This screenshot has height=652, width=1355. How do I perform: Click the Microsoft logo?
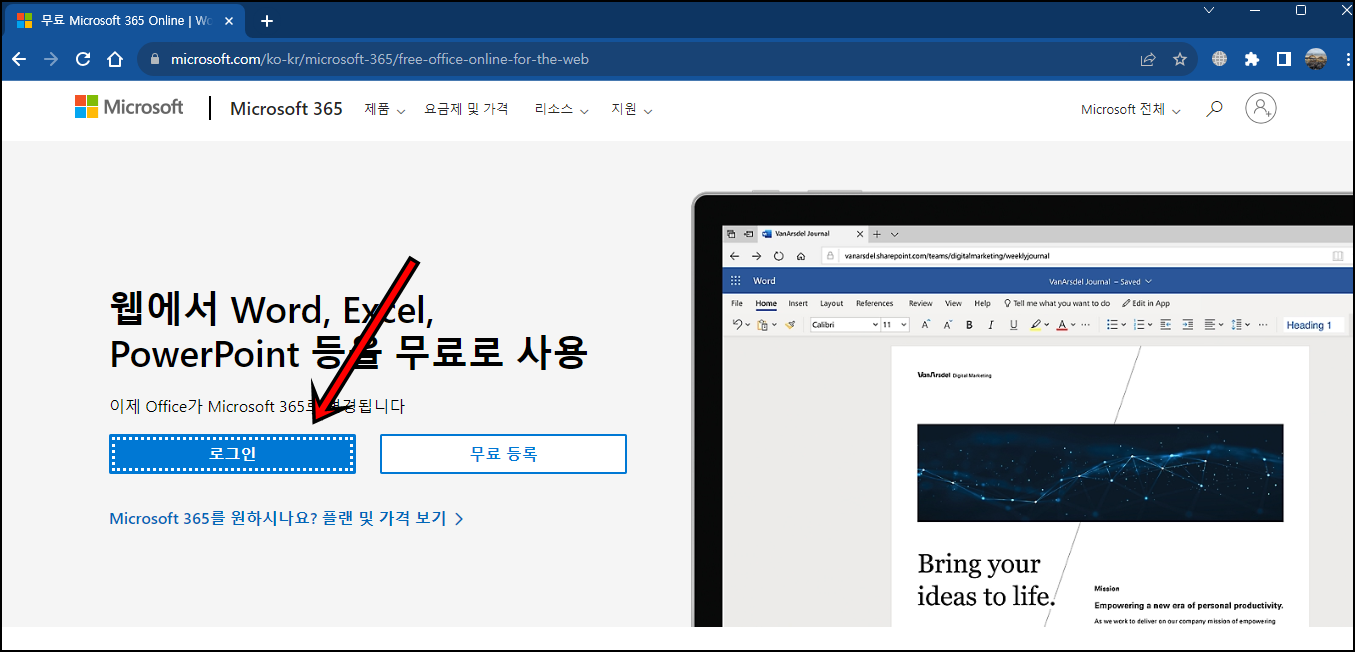tap(129, 107)
